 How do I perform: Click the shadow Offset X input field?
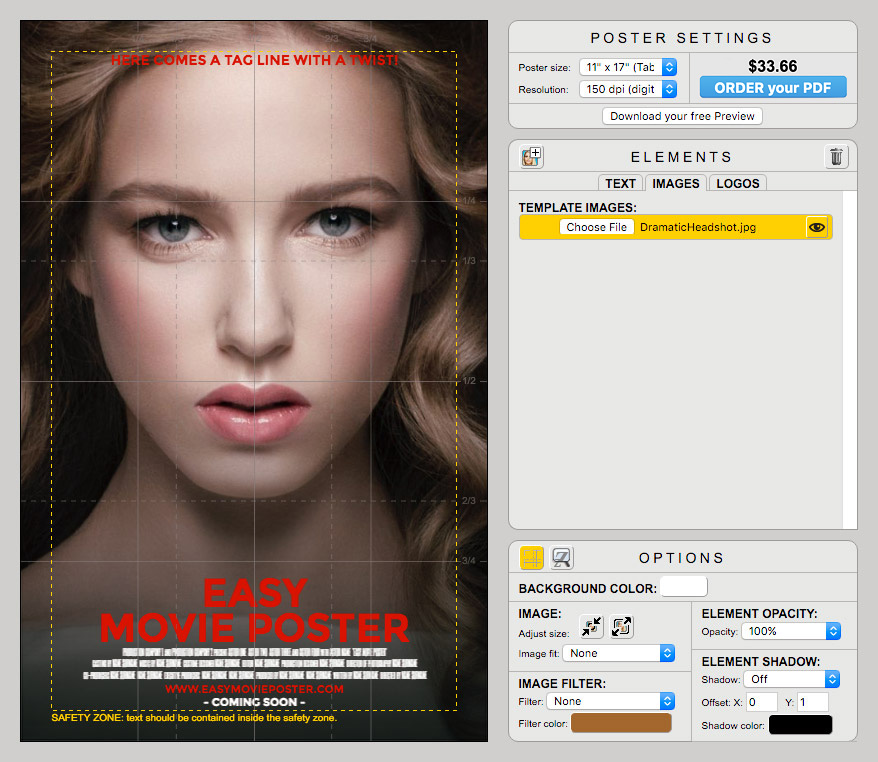coord(761,701)
